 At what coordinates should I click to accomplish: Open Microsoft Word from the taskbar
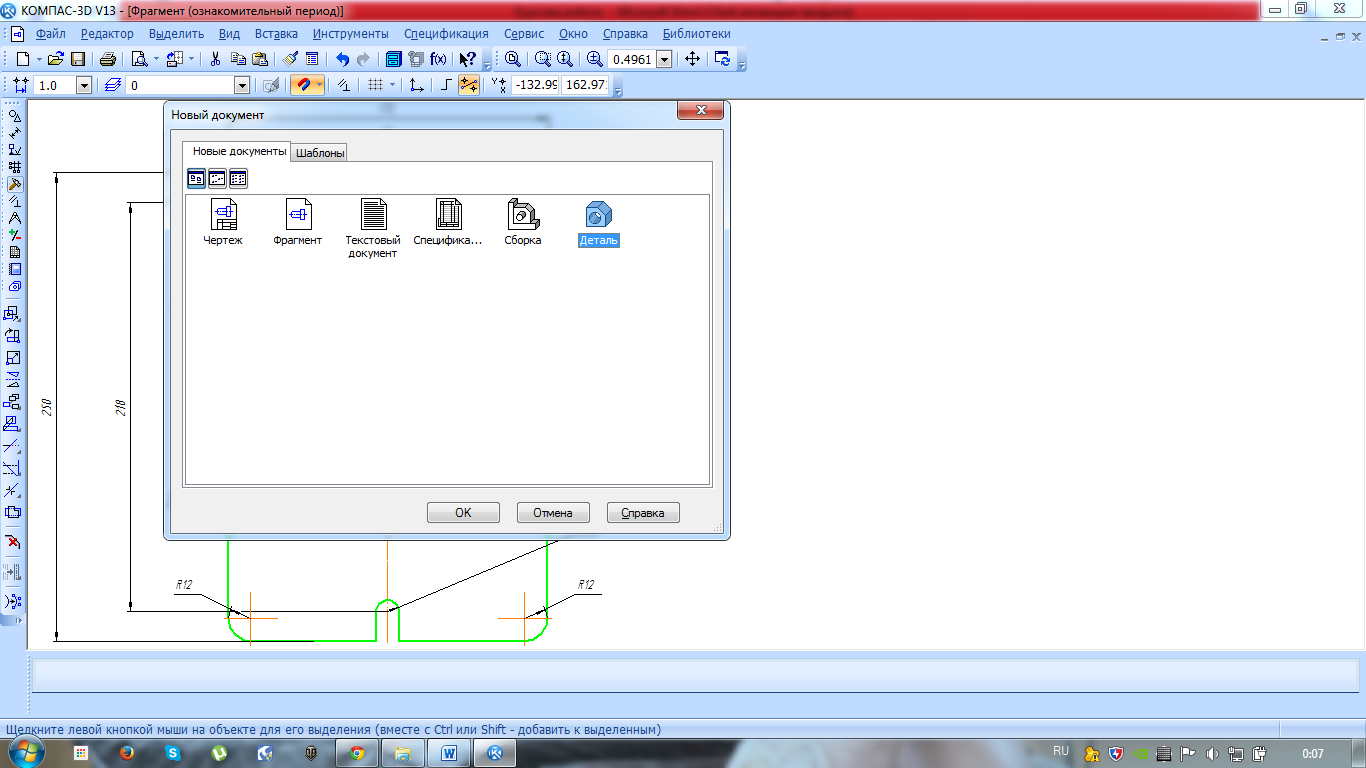tap(449, 753)
